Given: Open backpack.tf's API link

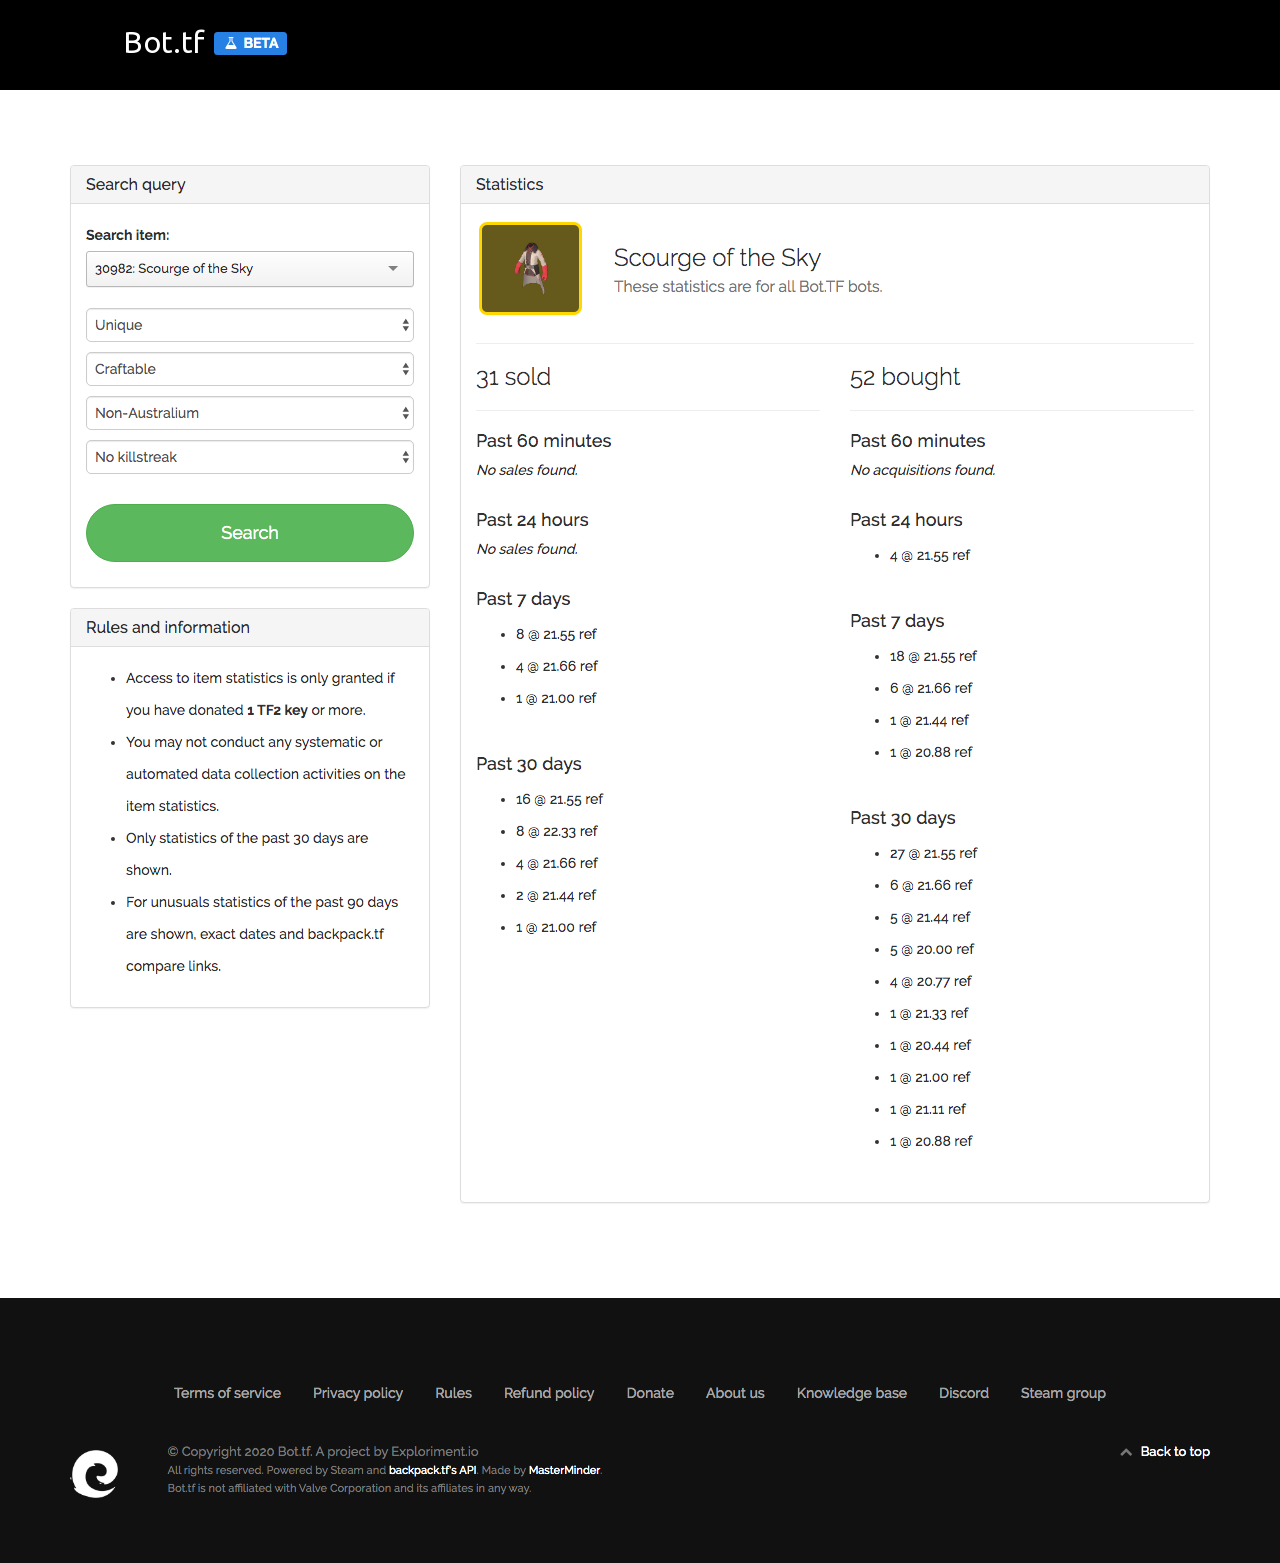Looking at the screenshot, I should pyautogui.click(x=432, y=1470).
